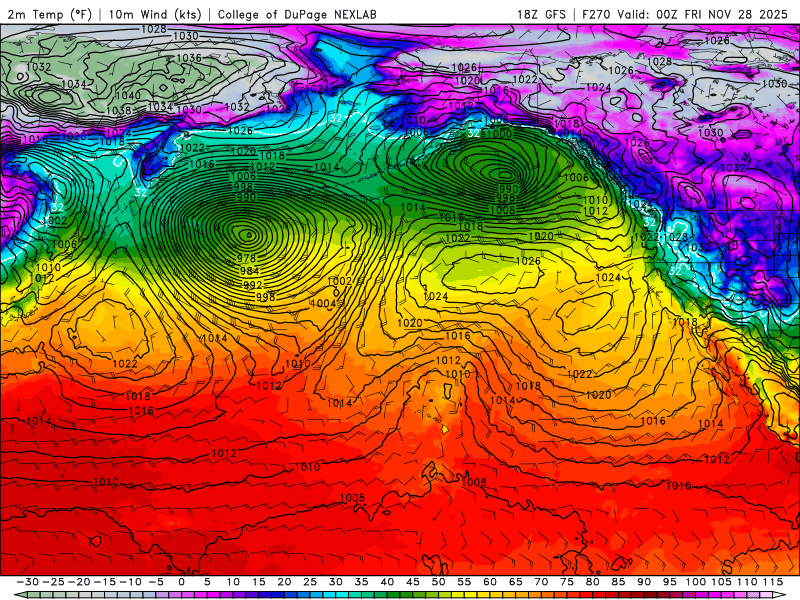Click the 100 label on the temperature scale
Image resolution: width=800 pixels, height=600 pixels.
[695, 582]
